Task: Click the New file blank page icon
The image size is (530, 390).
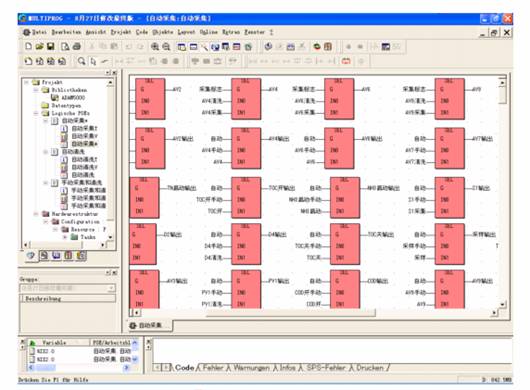Action: [x=29, y=47]
